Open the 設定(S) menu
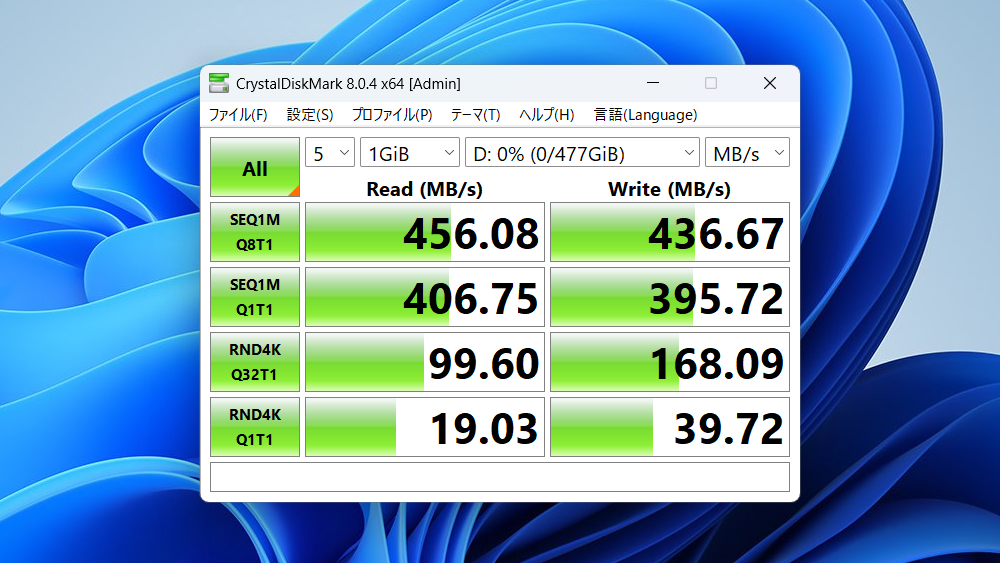1000x563 pixels. (310, 115)
